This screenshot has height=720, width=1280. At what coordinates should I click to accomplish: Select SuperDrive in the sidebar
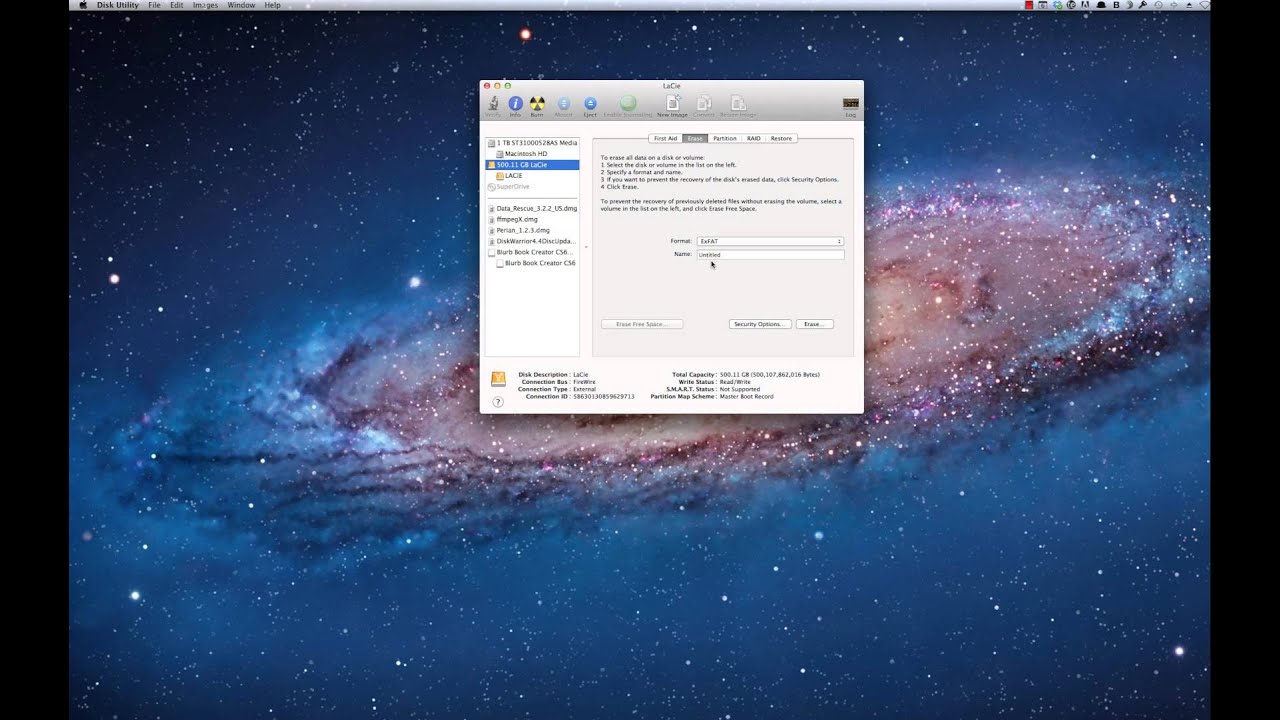[532, 186]
